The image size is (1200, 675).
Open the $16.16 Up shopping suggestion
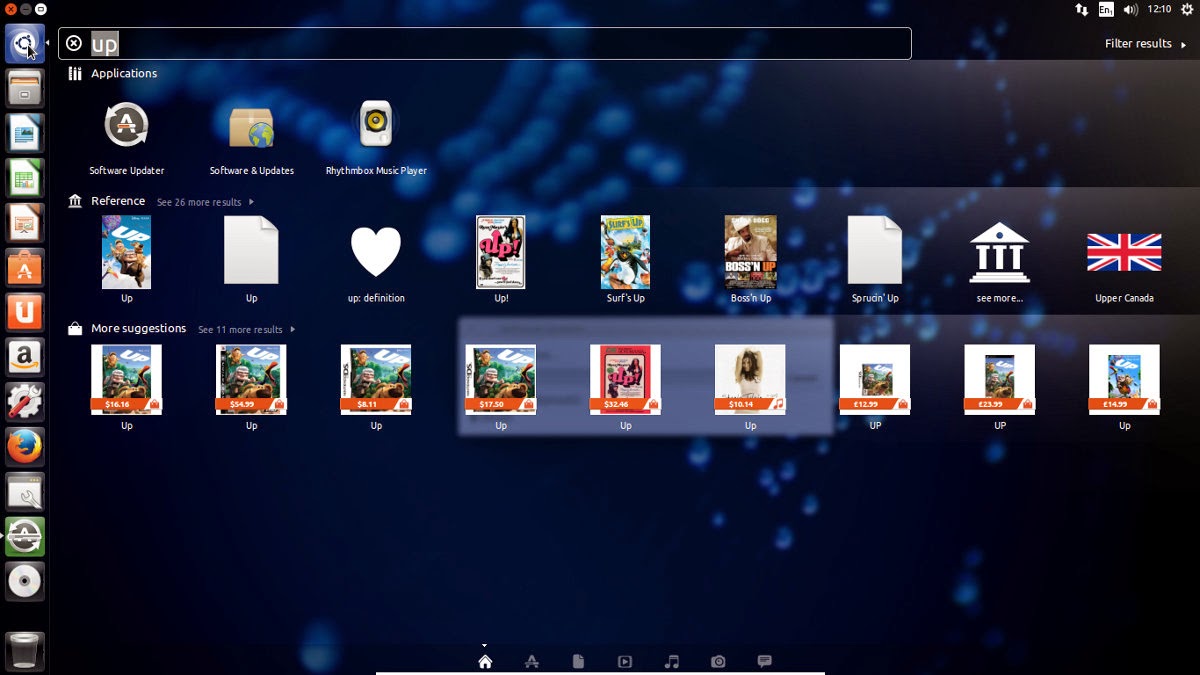(127, 388)
